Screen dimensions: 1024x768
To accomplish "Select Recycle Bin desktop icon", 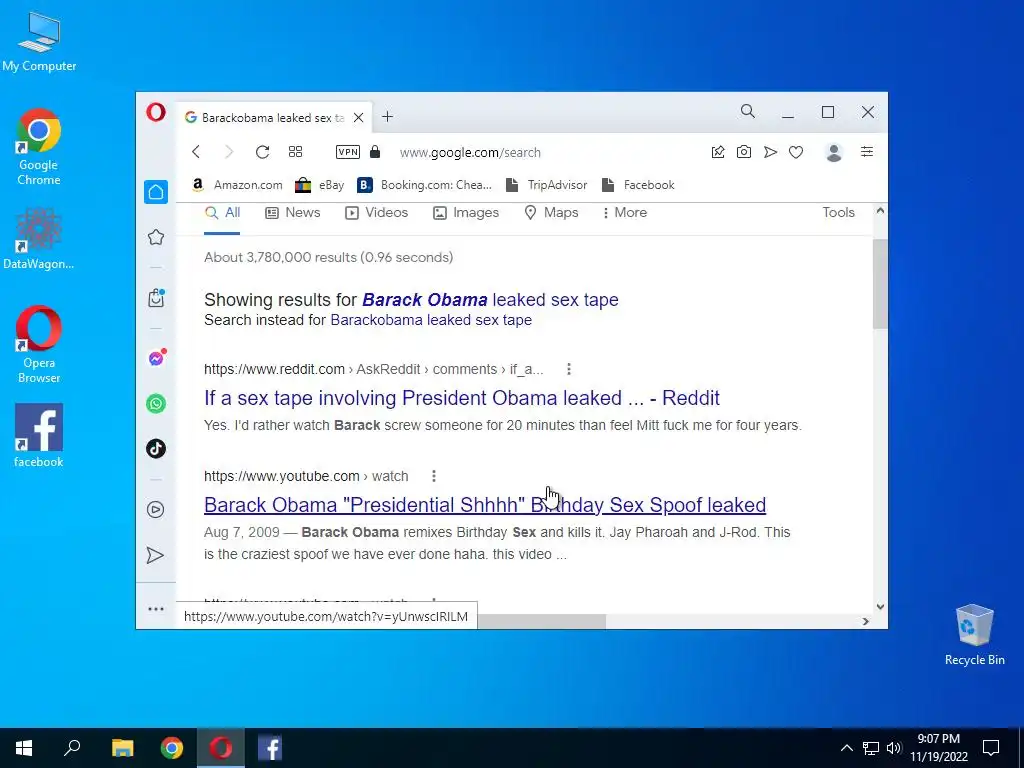I will tap(974, 635).
